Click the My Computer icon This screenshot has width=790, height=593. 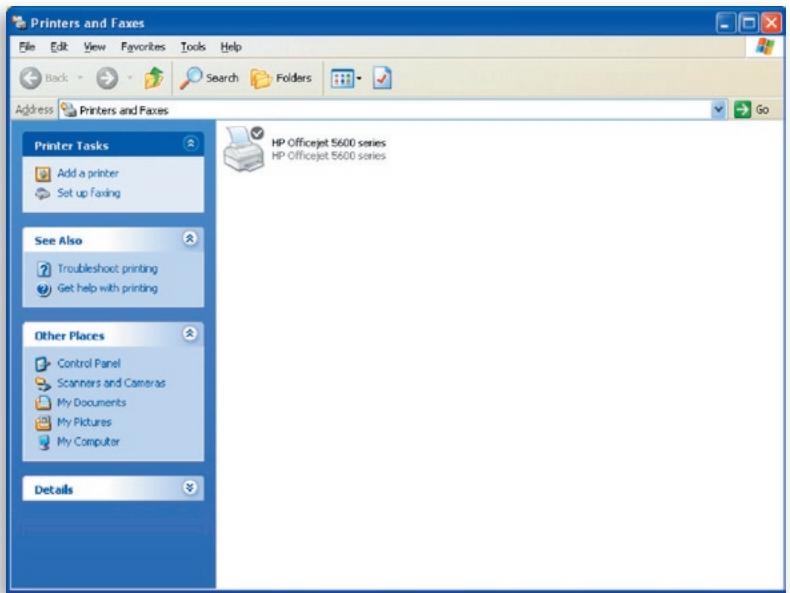pos(44,442)
